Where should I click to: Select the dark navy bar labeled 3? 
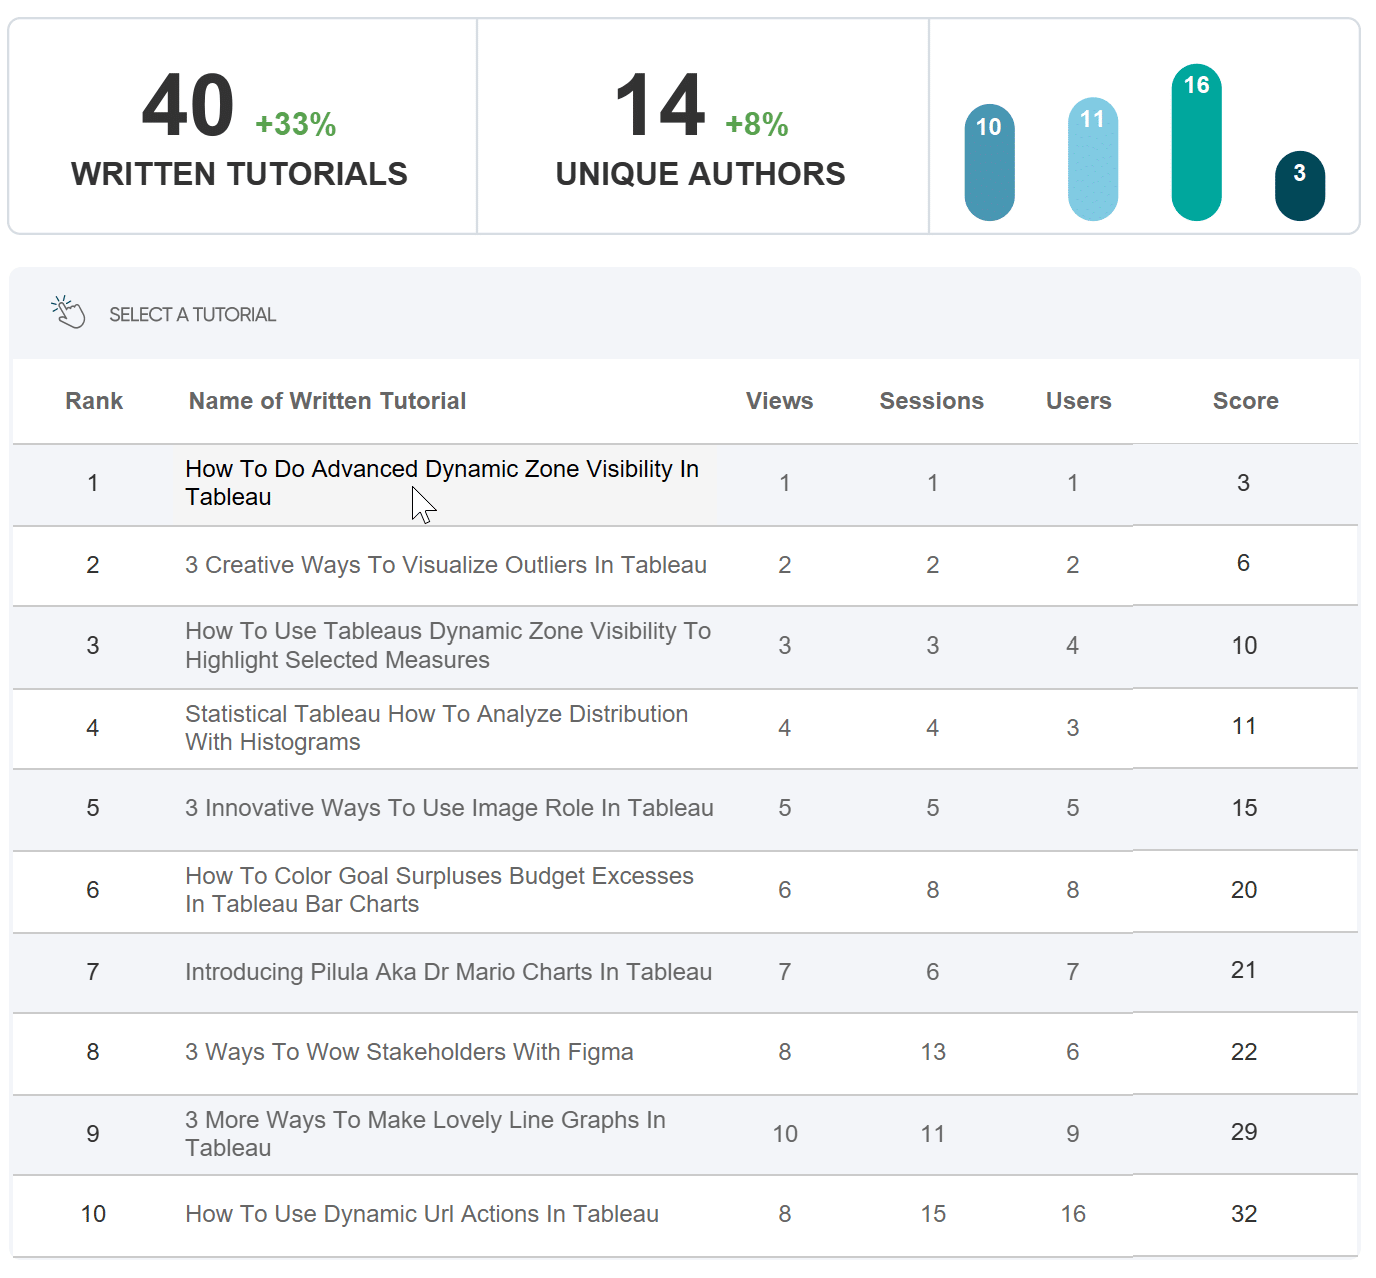pos(1300,186)
